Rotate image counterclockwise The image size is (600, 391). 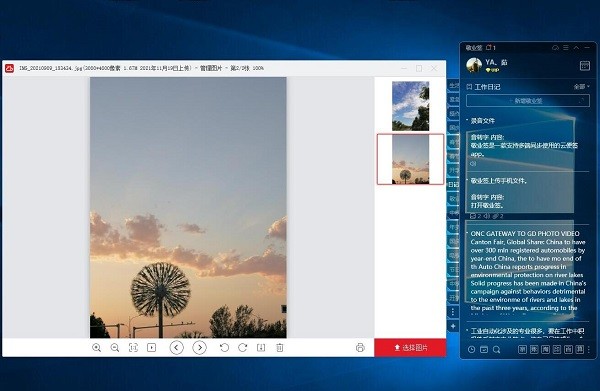point(225,348)
